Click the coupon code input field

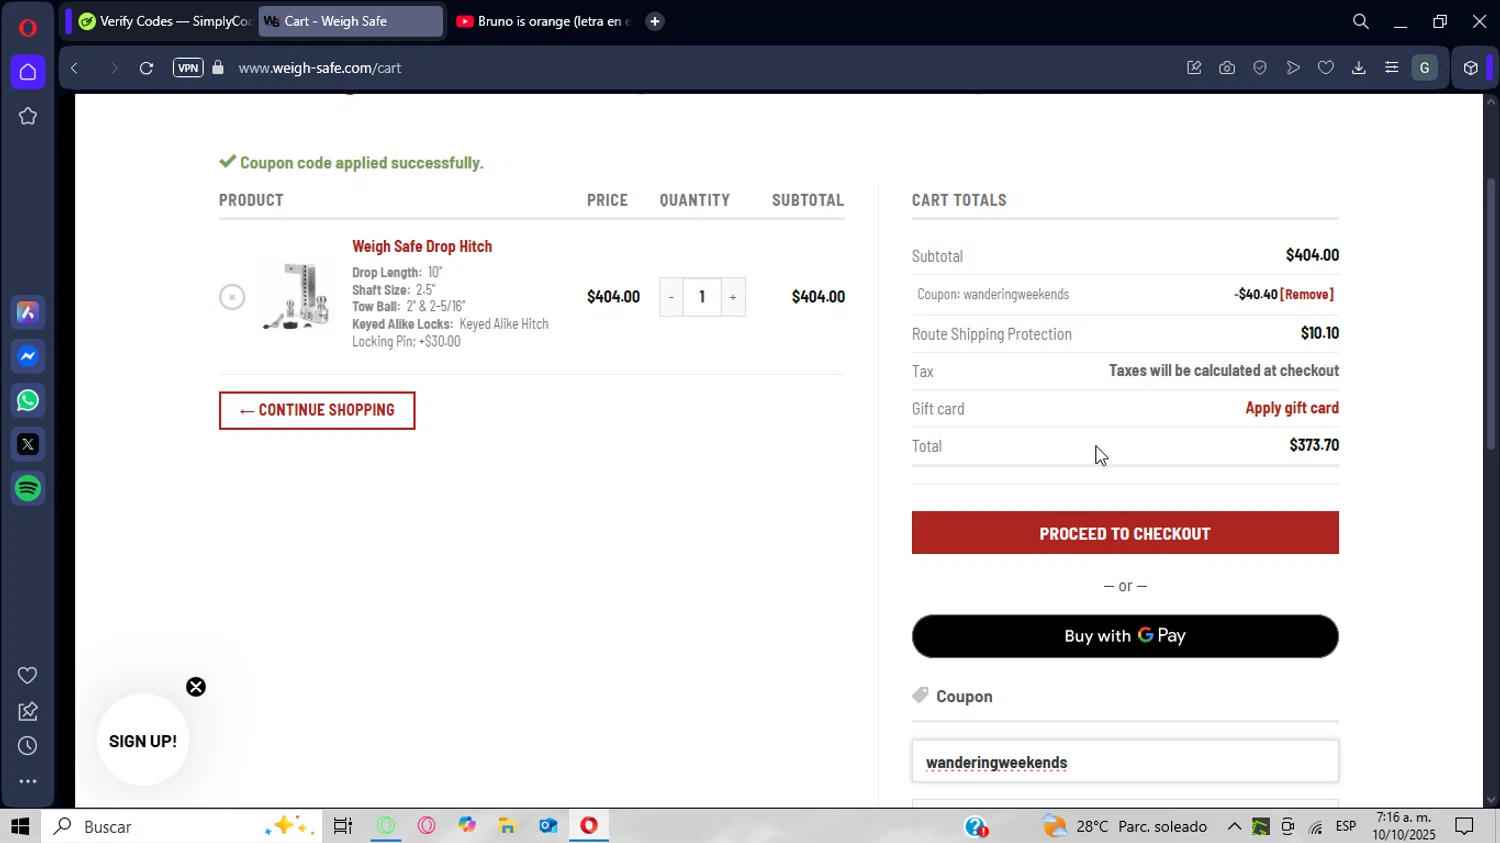[1125, 762]
